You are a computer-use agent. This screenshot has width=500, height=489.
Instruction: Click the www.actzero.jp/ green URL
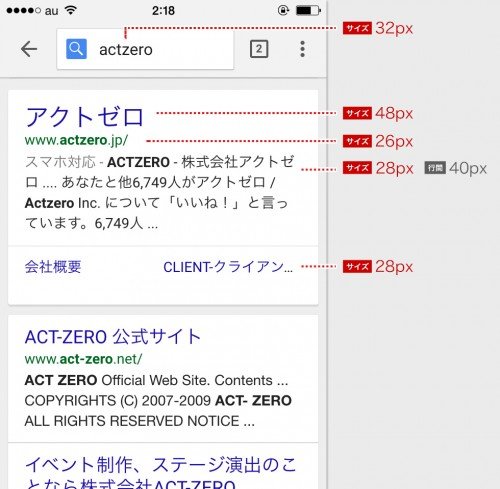tap(76, 140)
